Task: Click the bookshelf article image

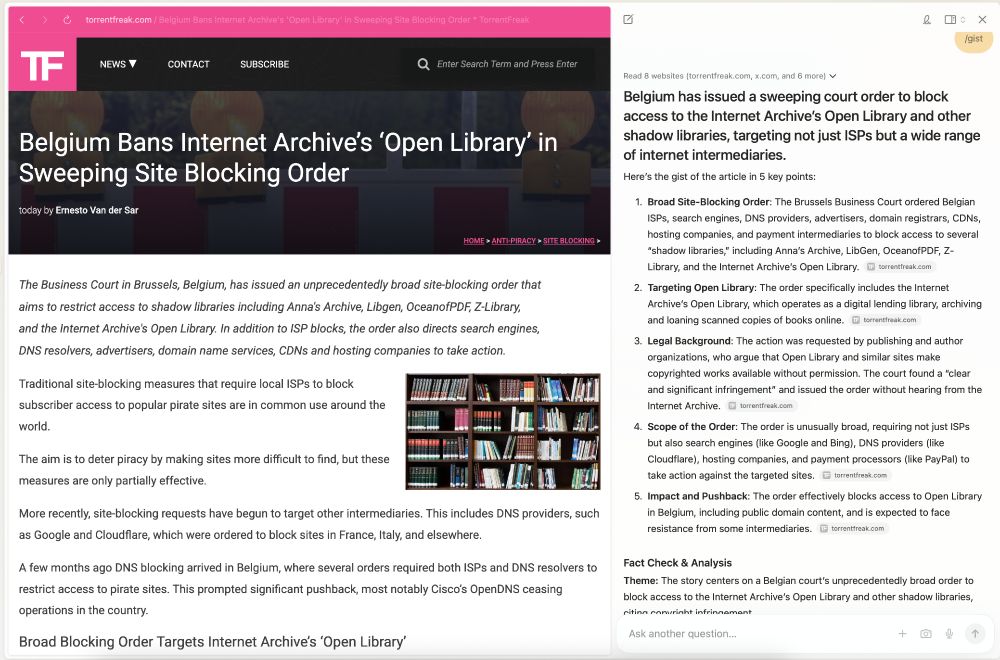Action: click(x=503, y=432)
